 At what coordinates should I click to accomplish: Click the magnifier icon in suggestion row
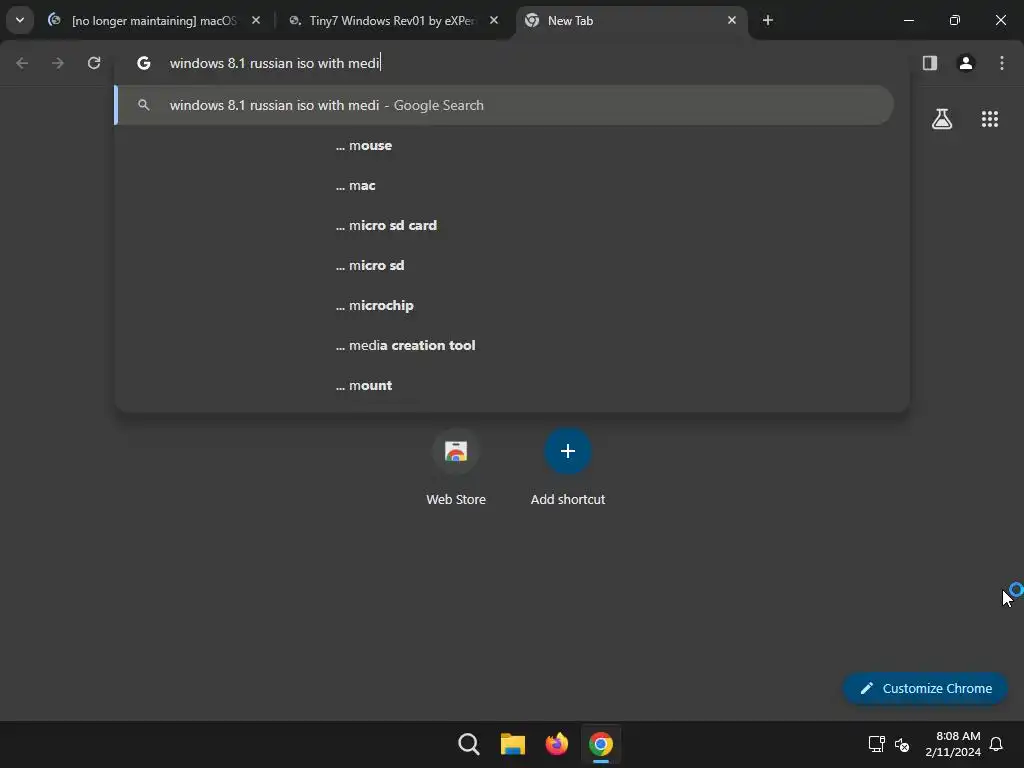(x=144, y=105)
